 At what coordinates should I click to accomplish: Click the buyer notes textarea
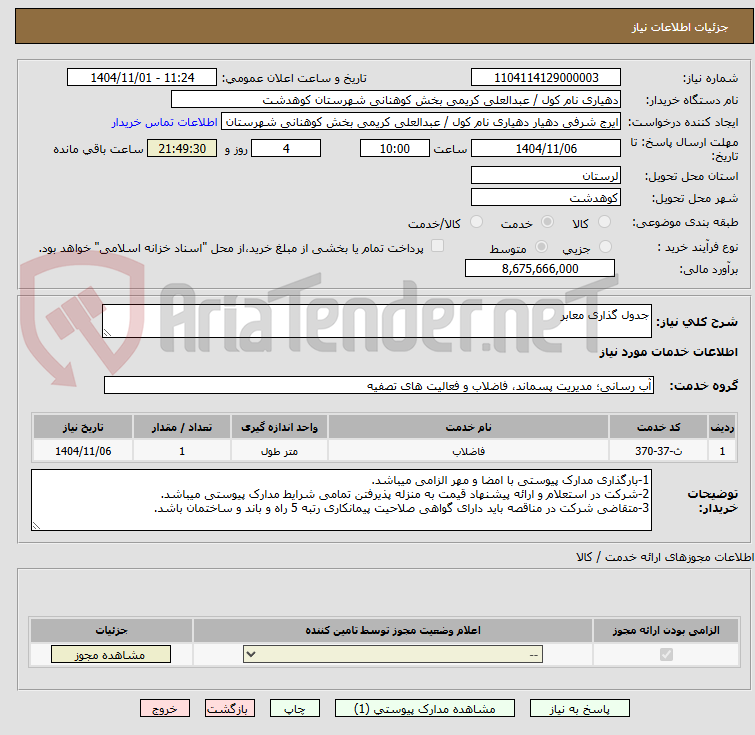click(x=341, y=500)
